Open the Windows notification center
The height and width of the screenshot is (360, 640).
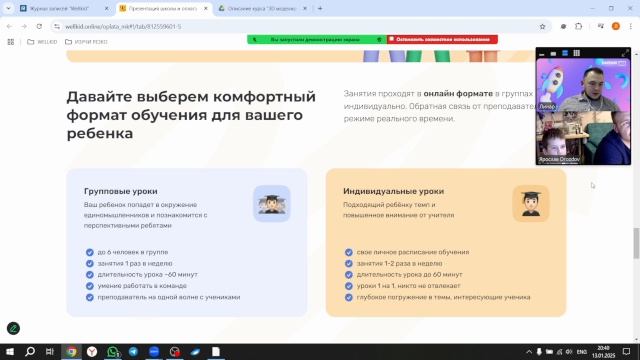click(627, 352)
